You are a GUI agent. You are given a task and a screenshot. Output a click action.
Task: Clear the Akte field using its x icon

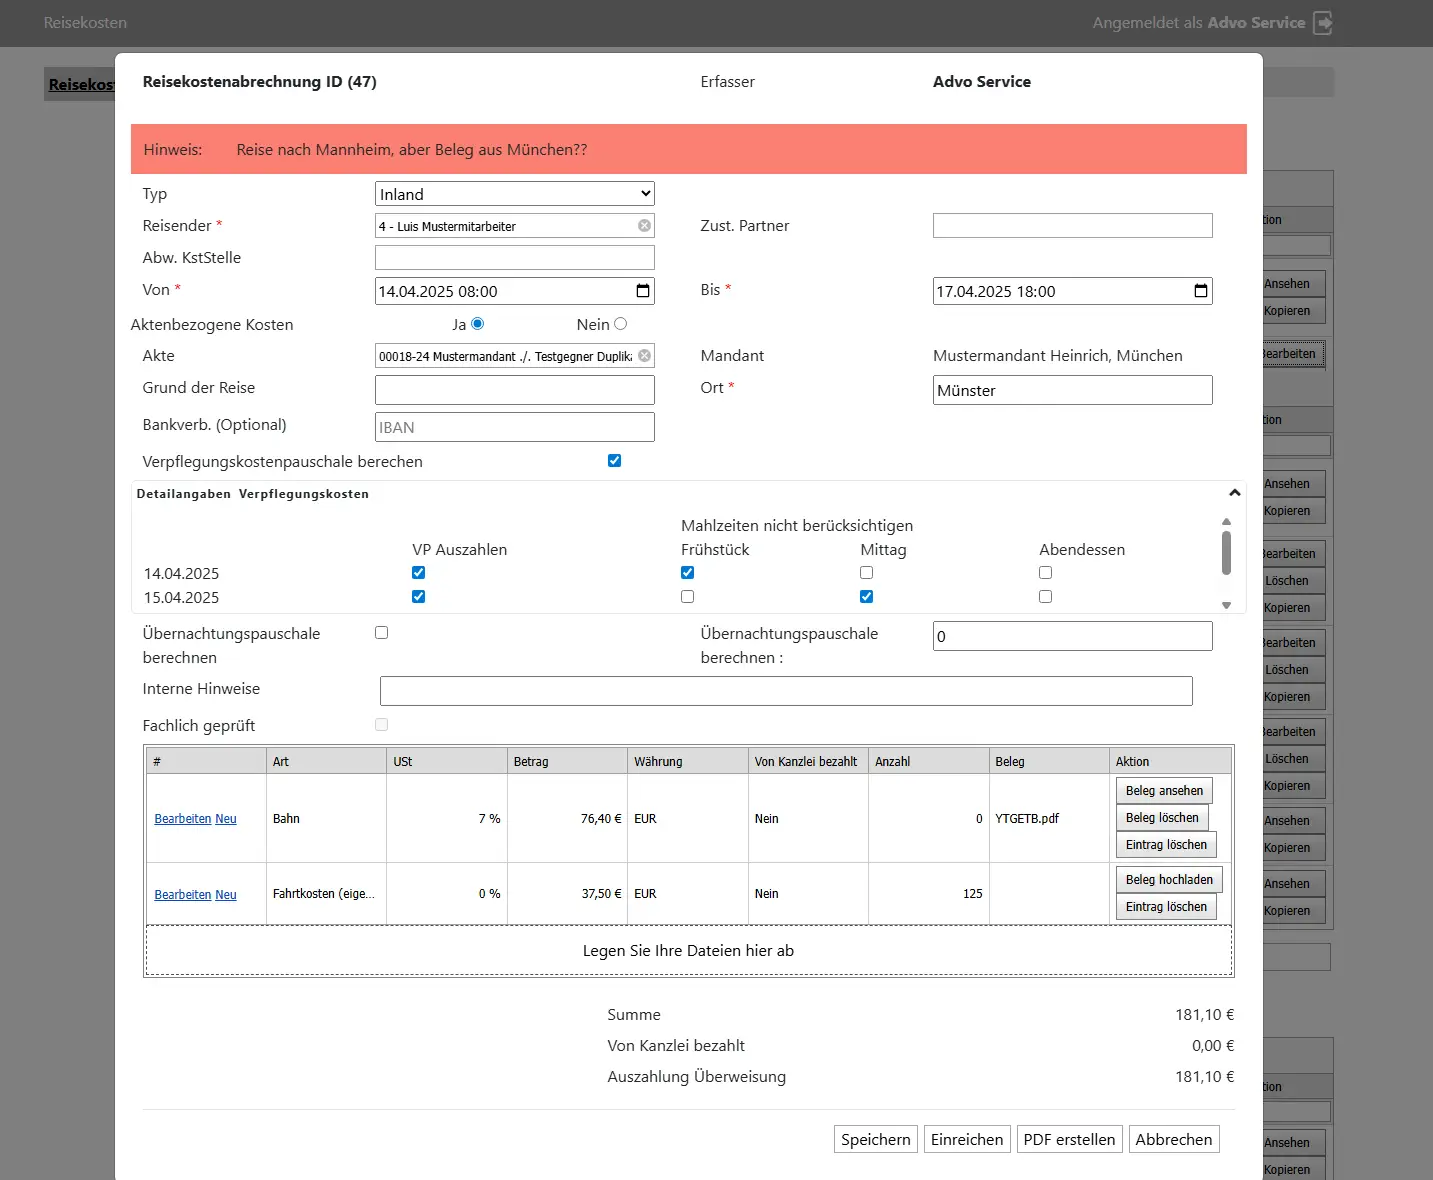click(644, 355)
